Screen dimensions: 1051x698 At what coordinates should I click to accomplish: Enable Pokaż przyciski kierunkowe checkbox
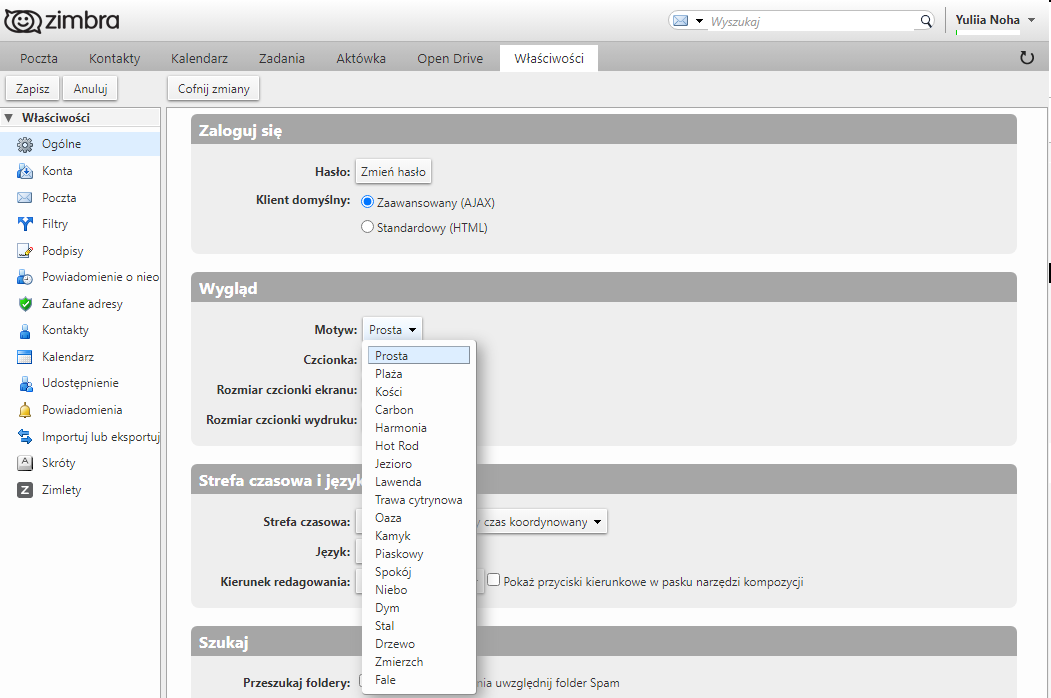493,580
